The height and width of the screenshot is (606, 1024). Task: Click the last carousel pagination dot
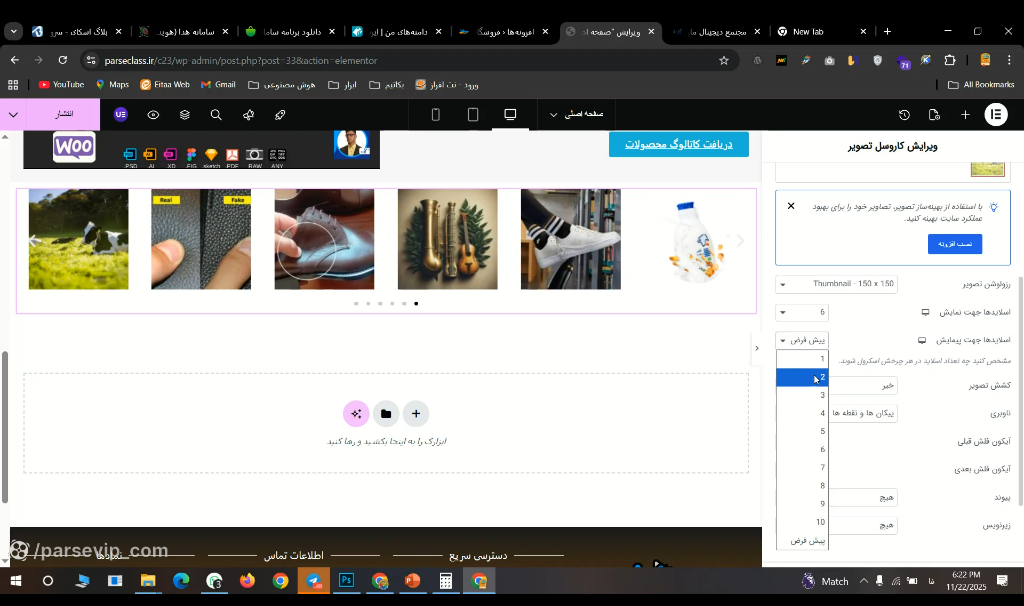(416, 304)
